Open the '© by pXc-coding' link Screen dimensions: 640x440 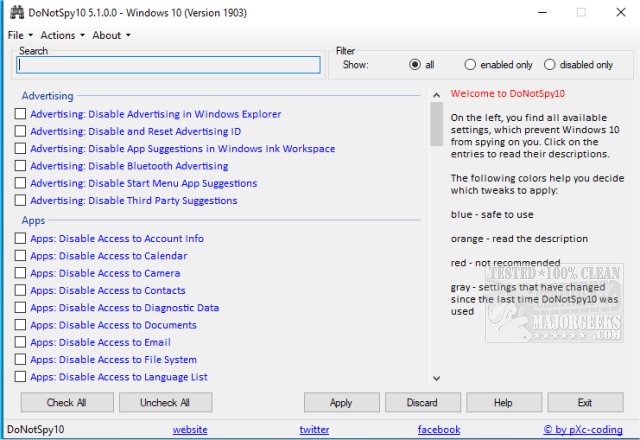click(583, 429)
